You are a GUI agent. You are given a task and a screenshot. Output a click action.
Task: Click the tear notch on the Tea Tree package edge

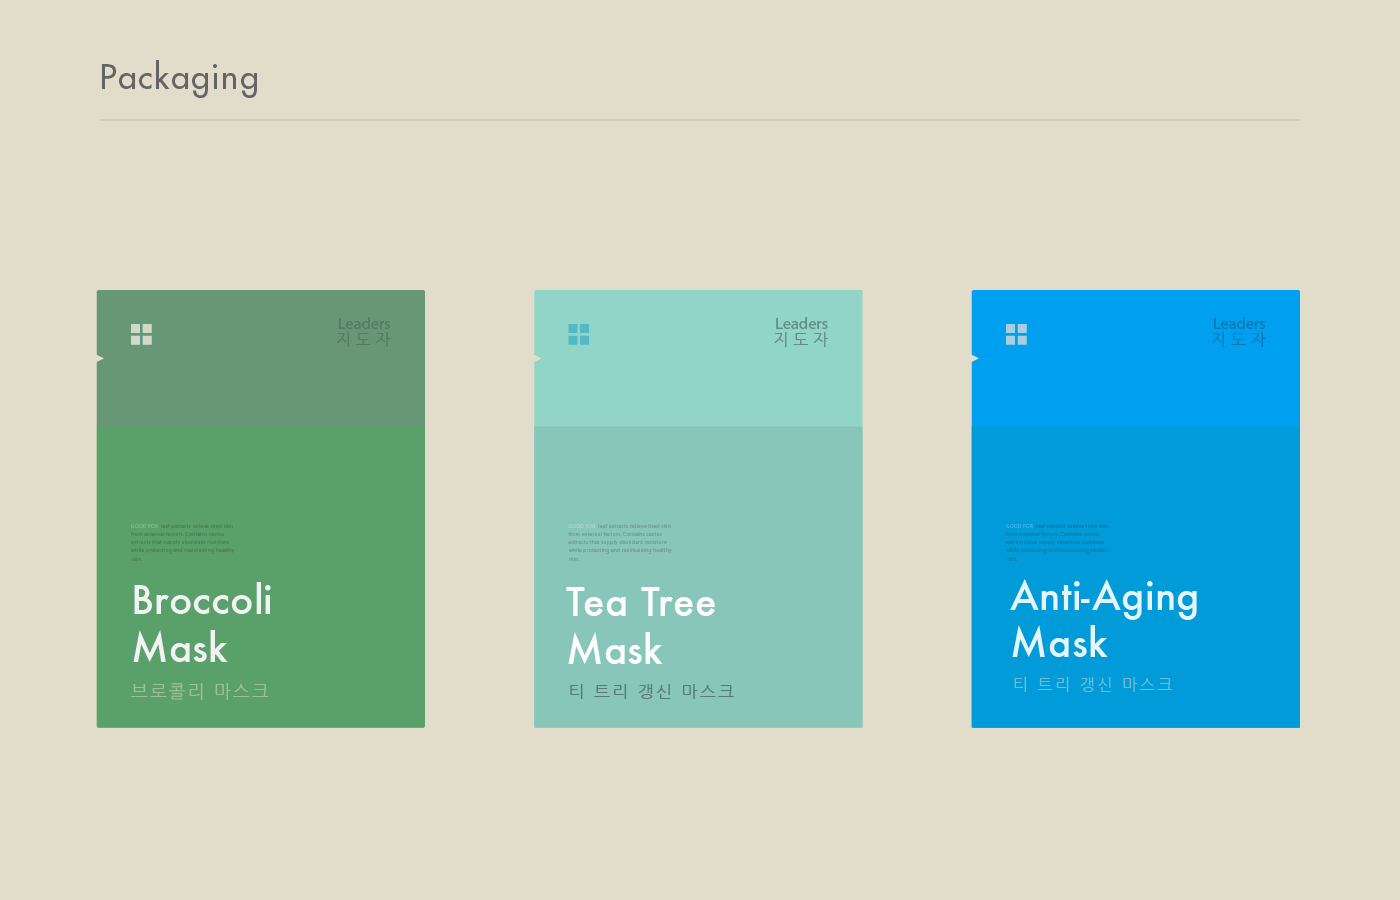click(537, 358)
